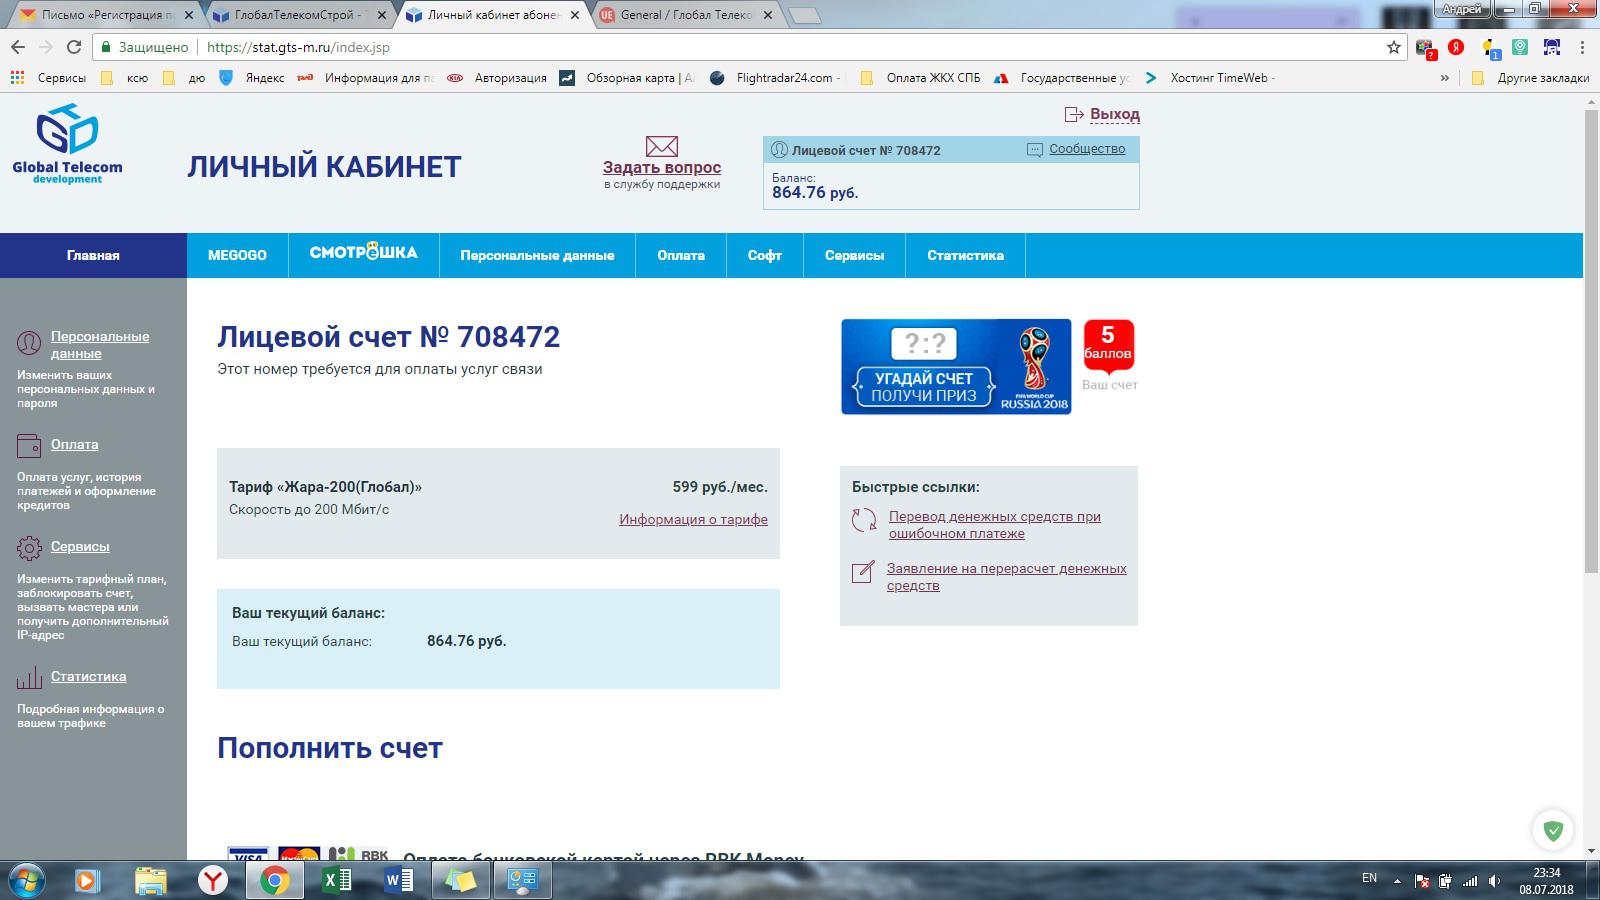This screenshot has height=900, width=1600.
Task: Reload the page with browser refresh button
Action: click(x=73, y=47)
